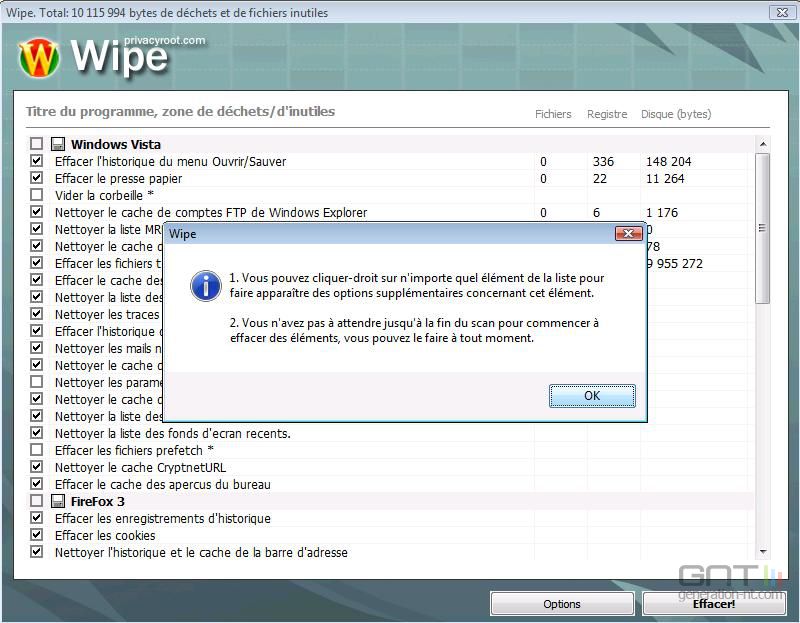The height and width of the screenshot is (623, 800).
Task: Uncheck Effacer les cookies
Action: (x=36, y=535)
